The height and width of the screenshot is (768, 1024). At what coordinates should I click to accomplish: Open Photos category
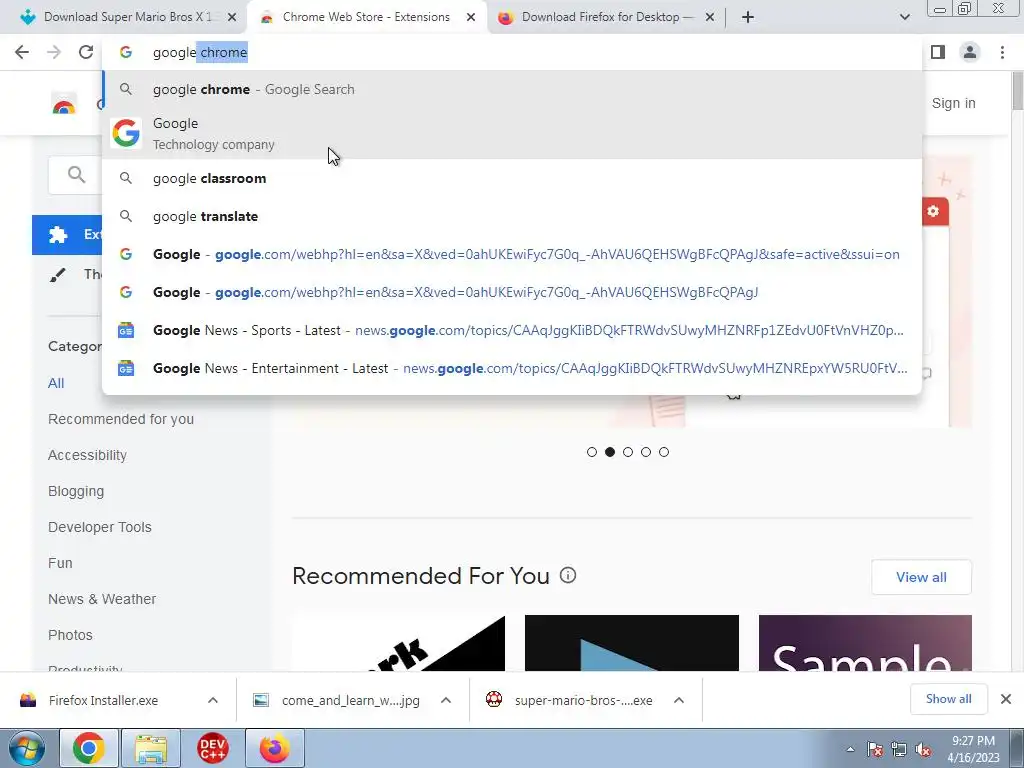(70, 635)
